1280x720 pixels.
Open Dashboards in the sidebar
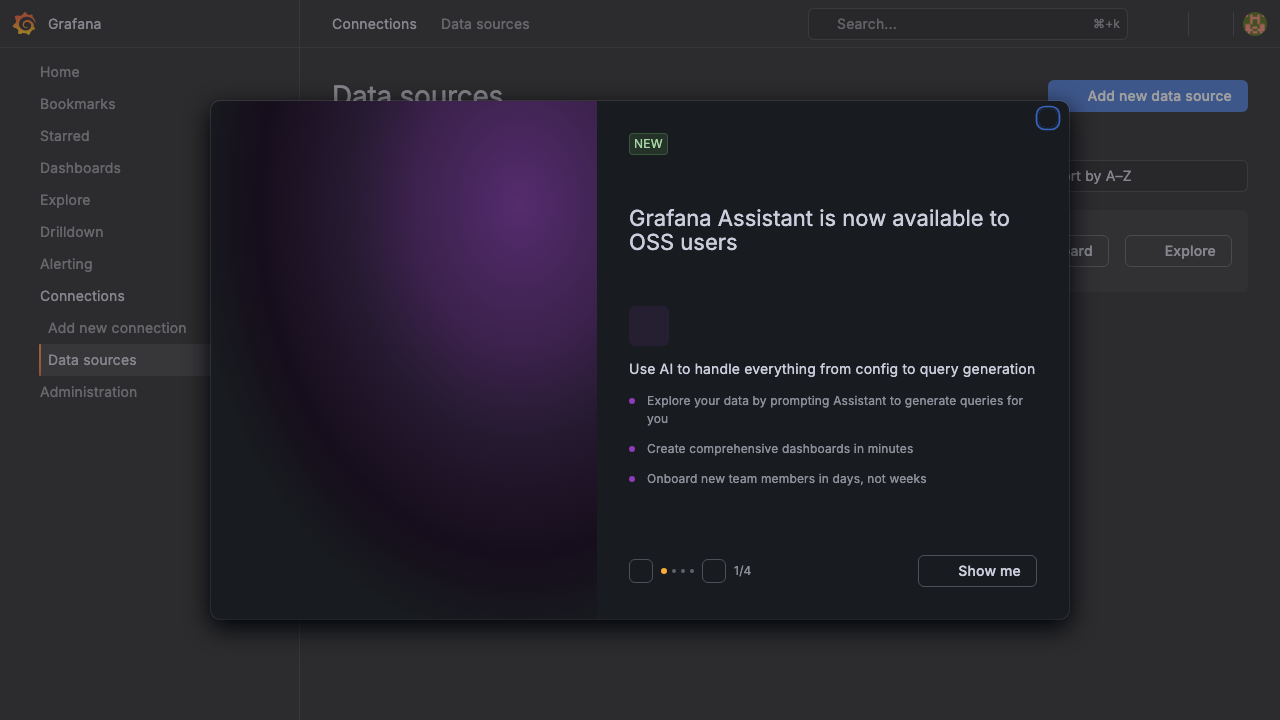[x=80, y=168]
